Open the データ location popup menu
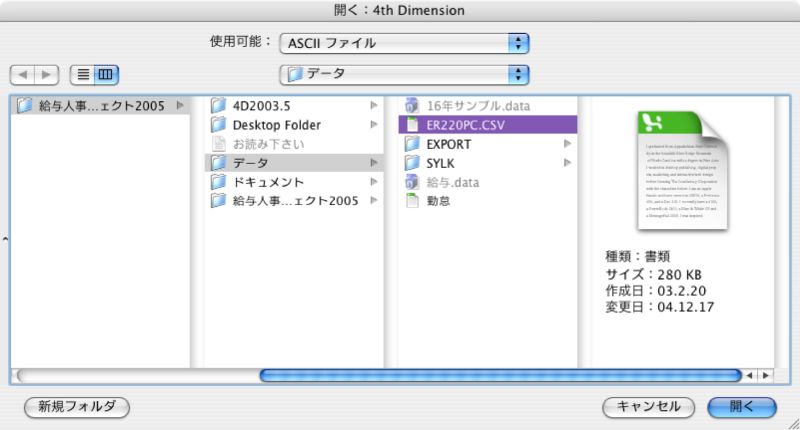 404,74
